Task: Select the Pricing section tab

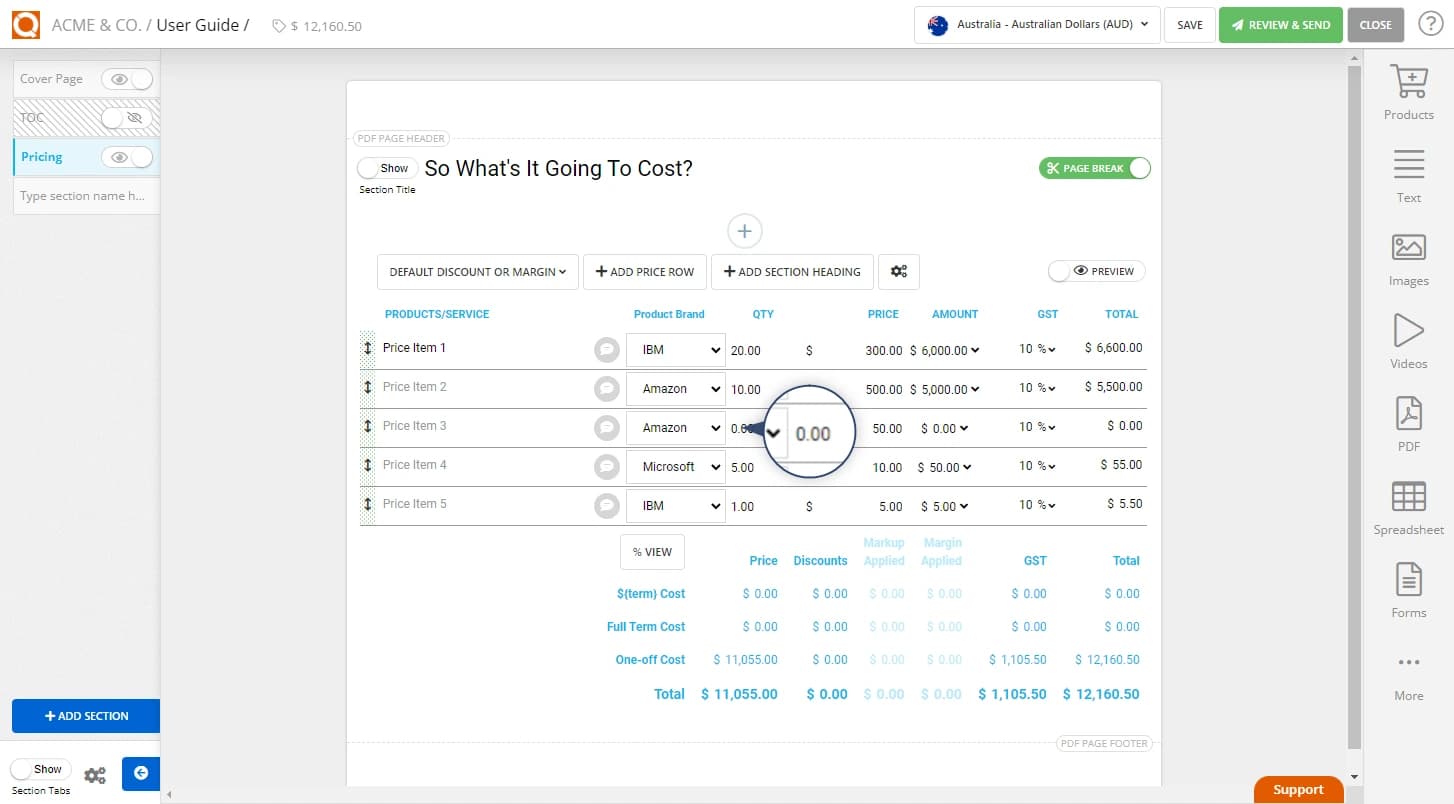Action: [41, 156]
